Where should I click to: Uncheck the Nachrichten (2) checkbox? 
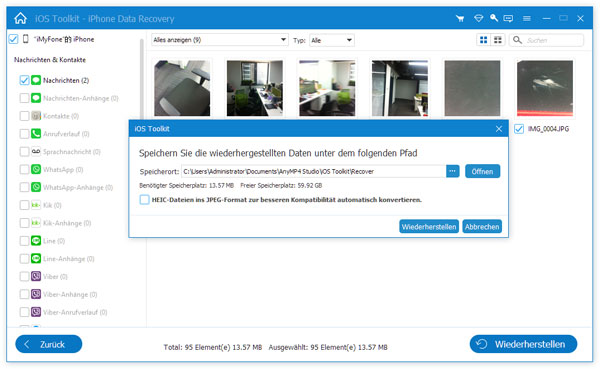tap(24, 80)
